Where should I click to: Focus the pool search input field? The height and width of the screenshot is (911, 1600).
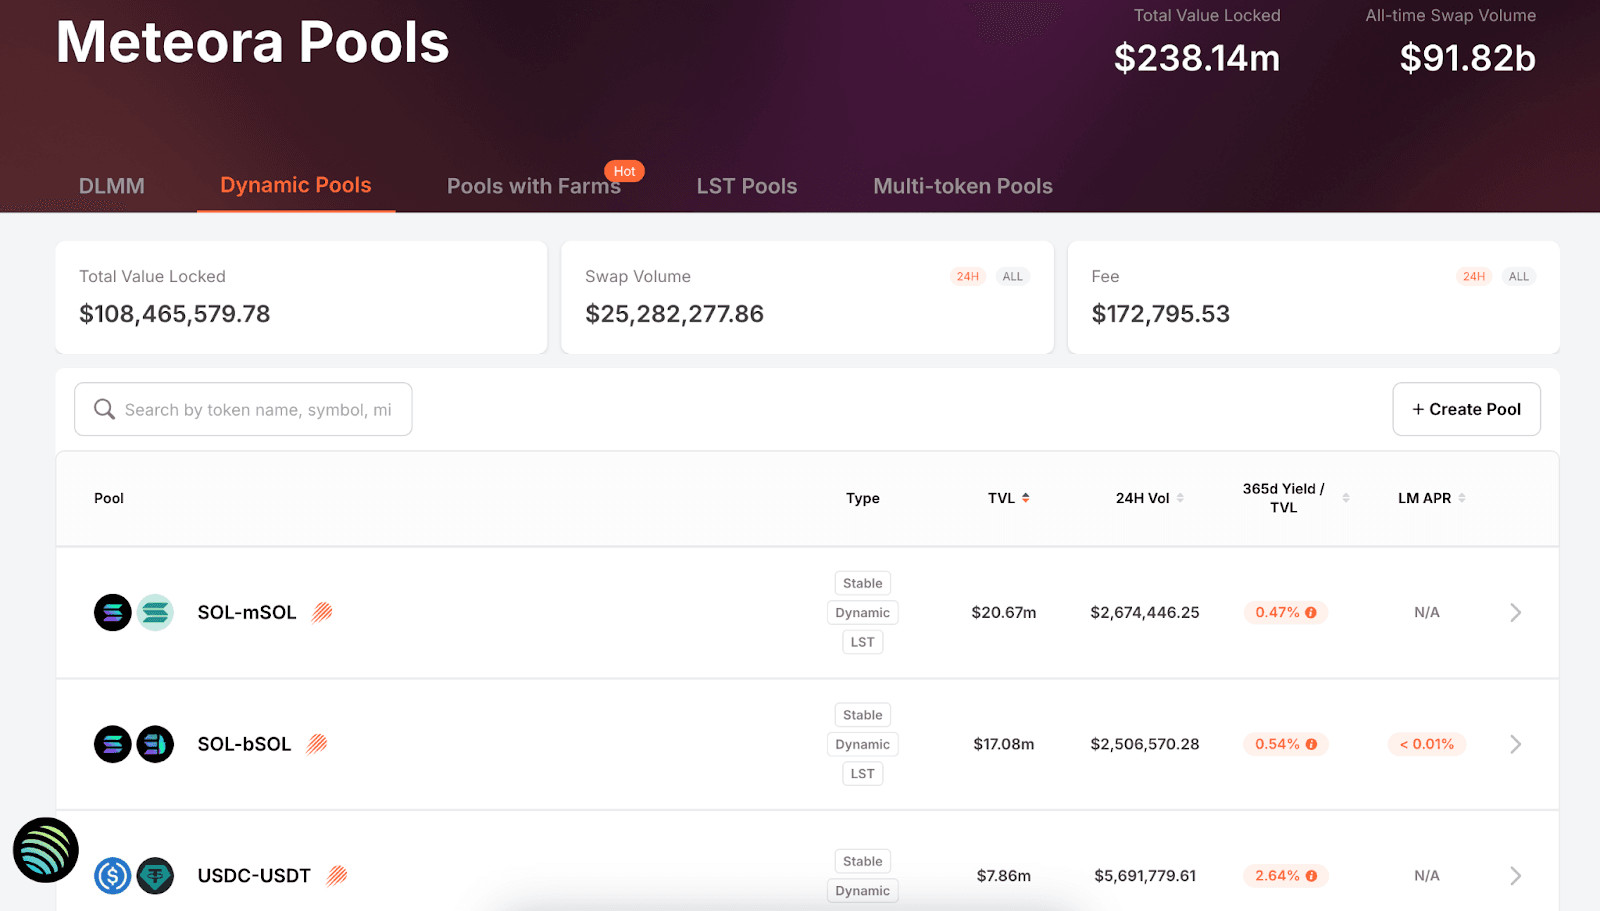pos(243,409)
